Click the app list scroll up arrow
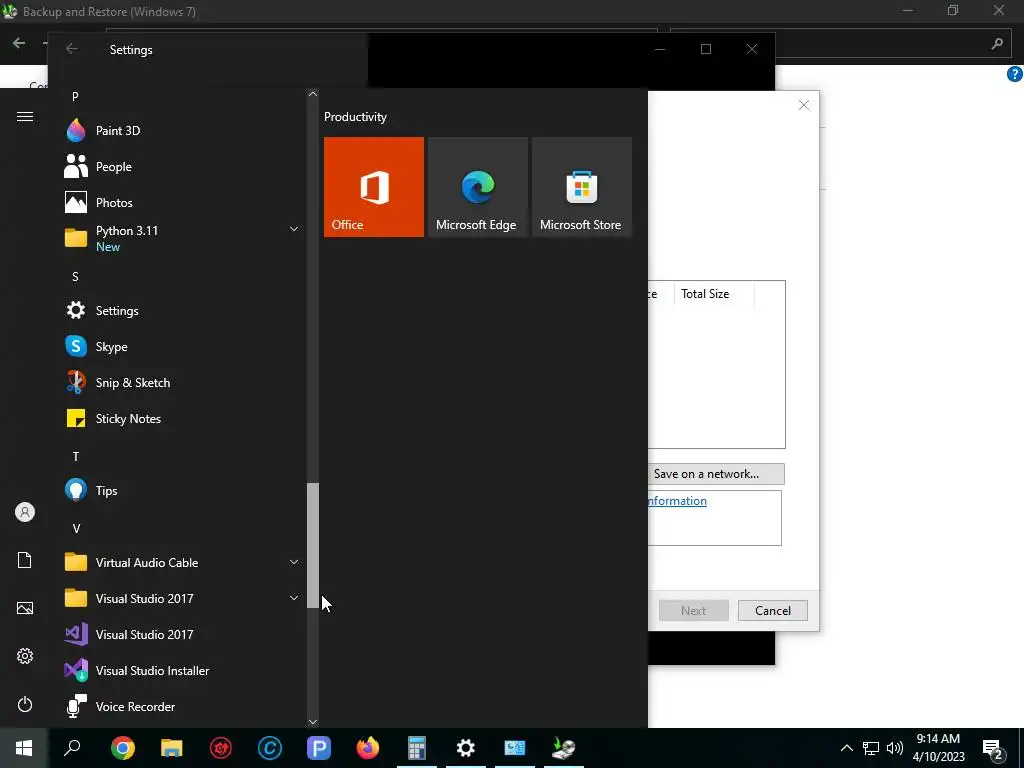 pos(313,94)
